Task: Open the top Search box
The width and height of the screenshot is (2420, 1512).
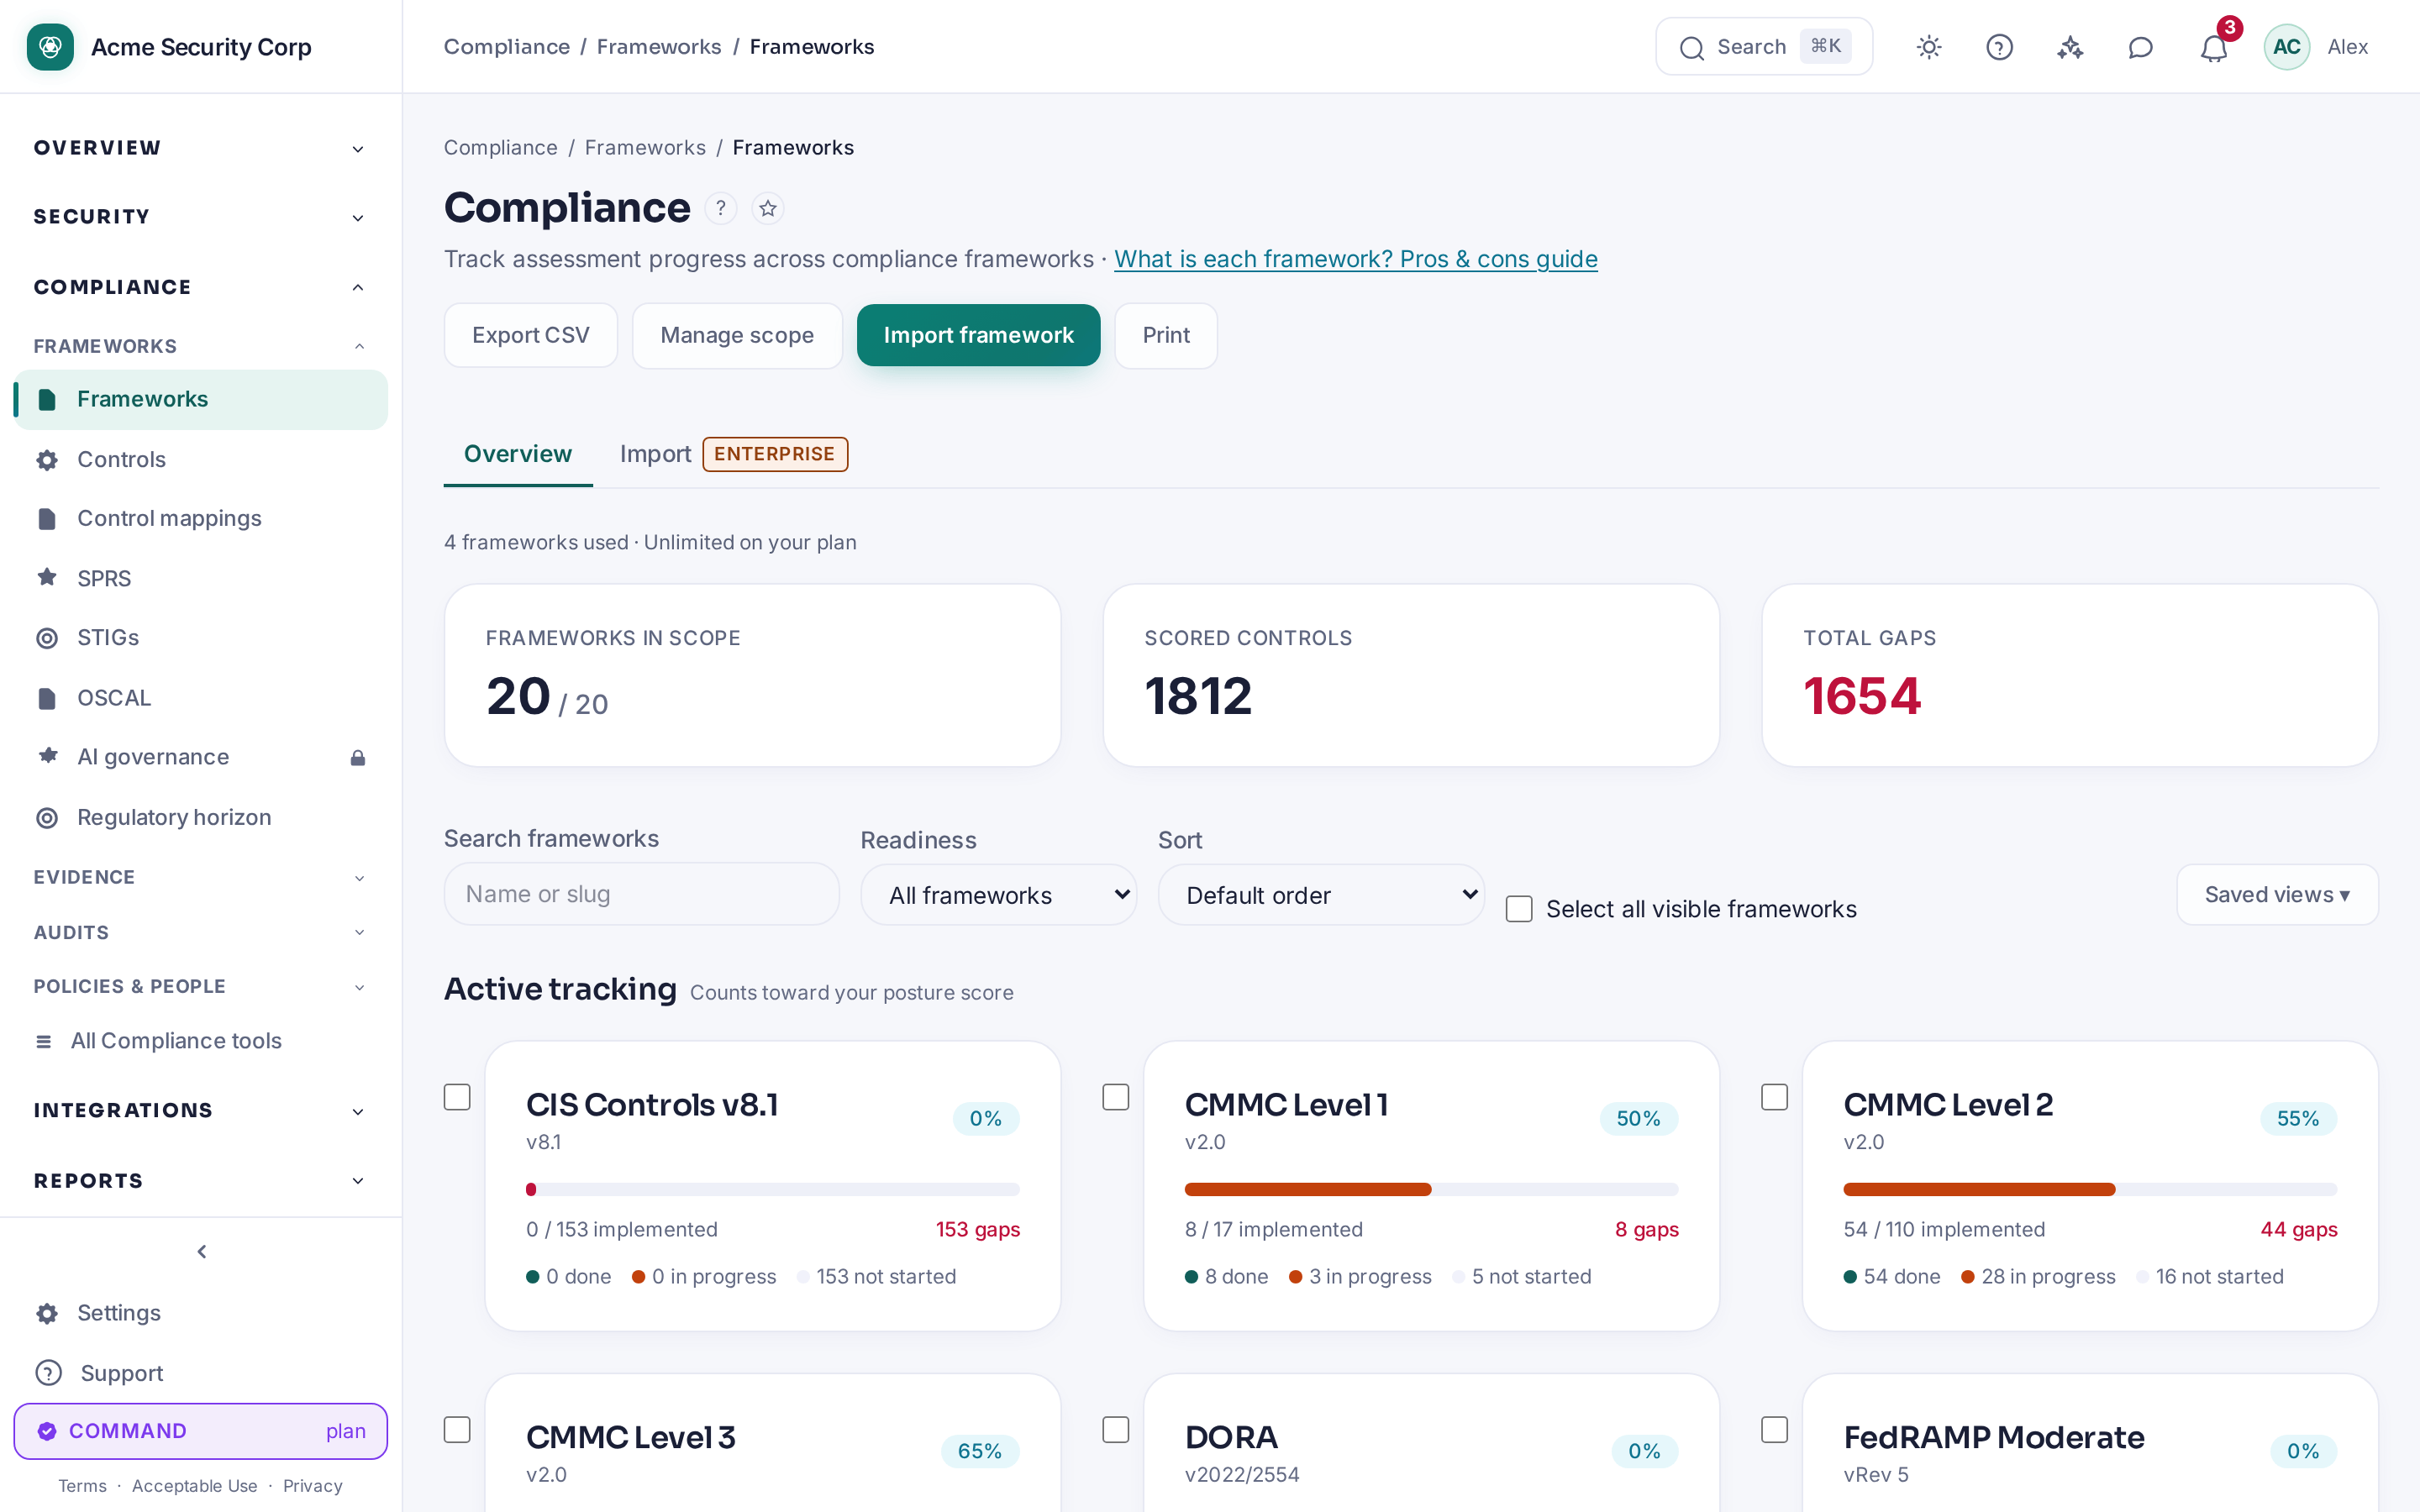Action: coord(1763,47)
